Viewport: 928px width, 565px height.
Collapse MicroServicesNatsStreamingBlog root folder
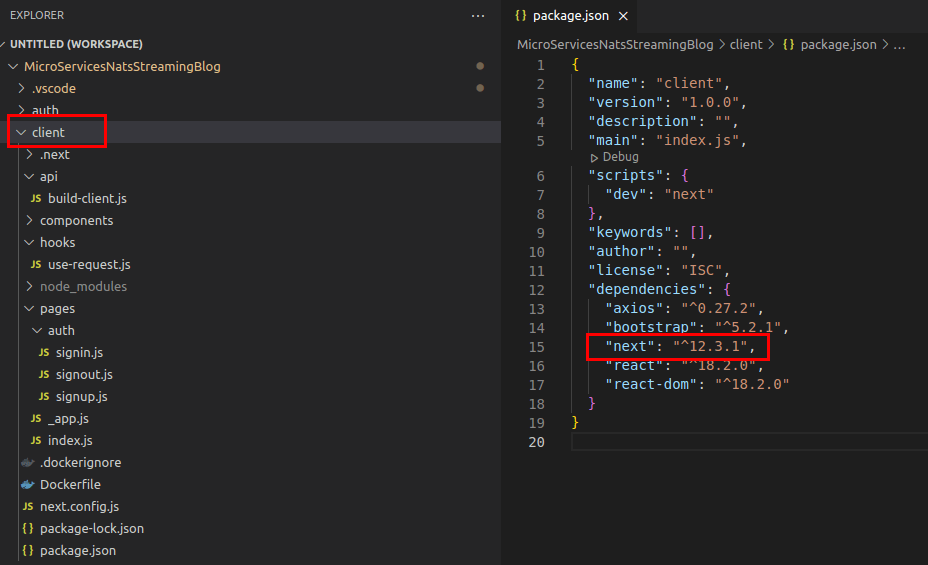[13, 67]
